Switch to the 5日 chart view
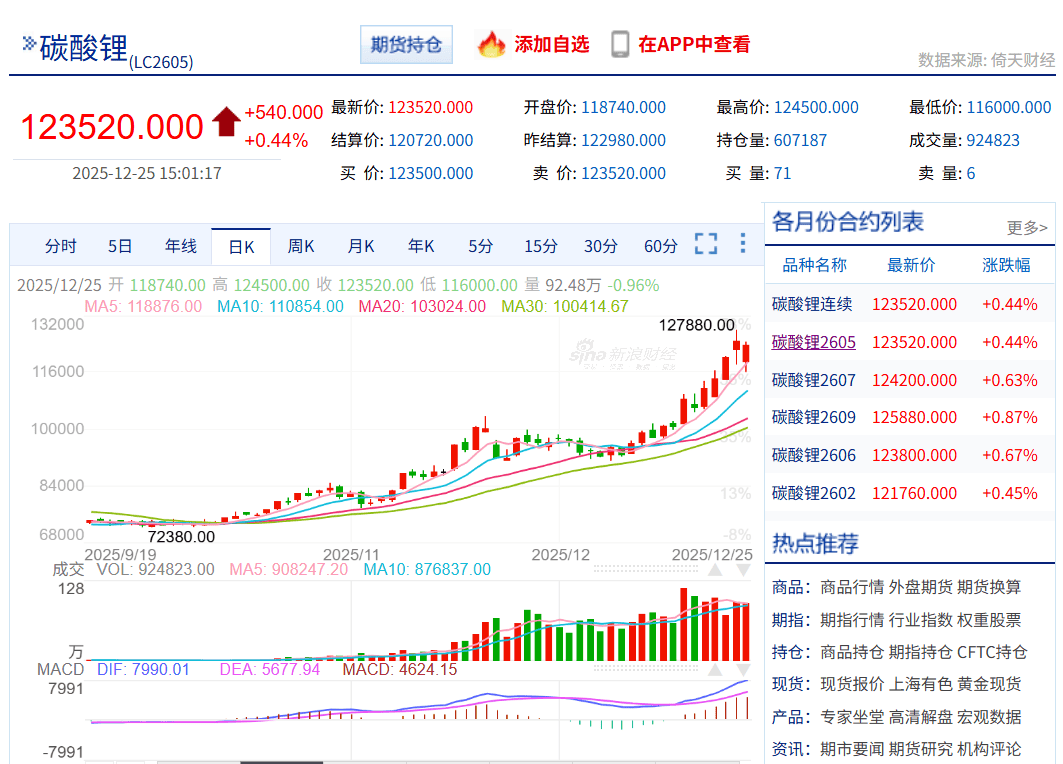This screenshot has width=1063, height=764. point(120,246)
